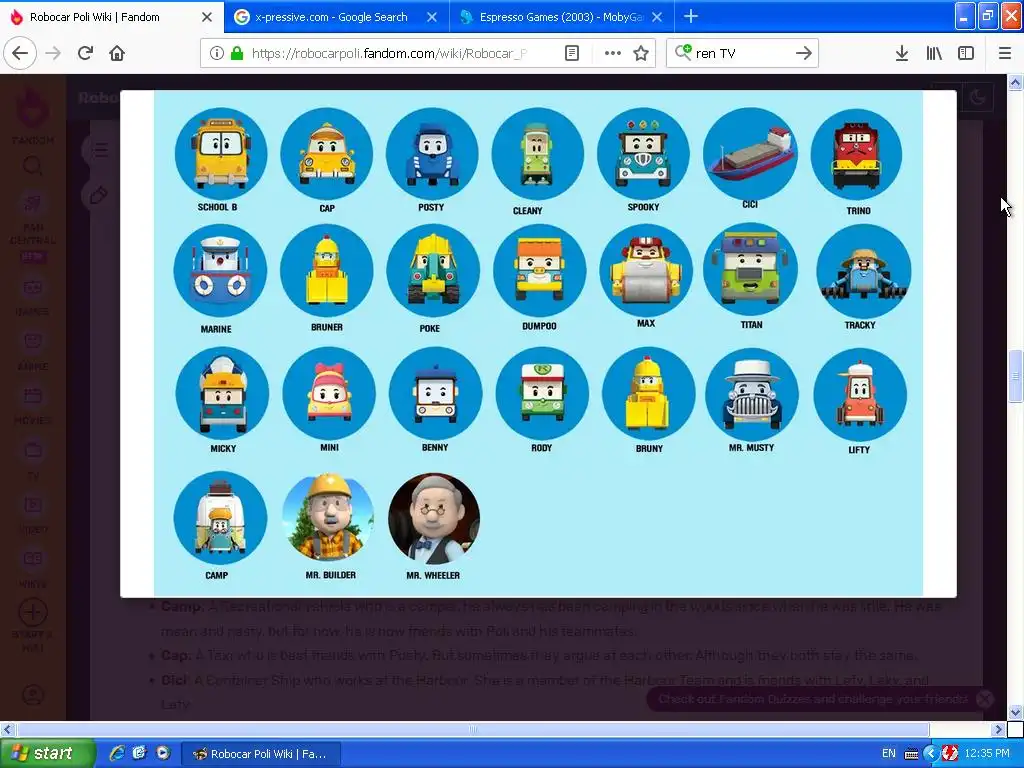Open the Library bookshelf icon
Screen dimensions: 1024x768
click(x=934, y=53)
